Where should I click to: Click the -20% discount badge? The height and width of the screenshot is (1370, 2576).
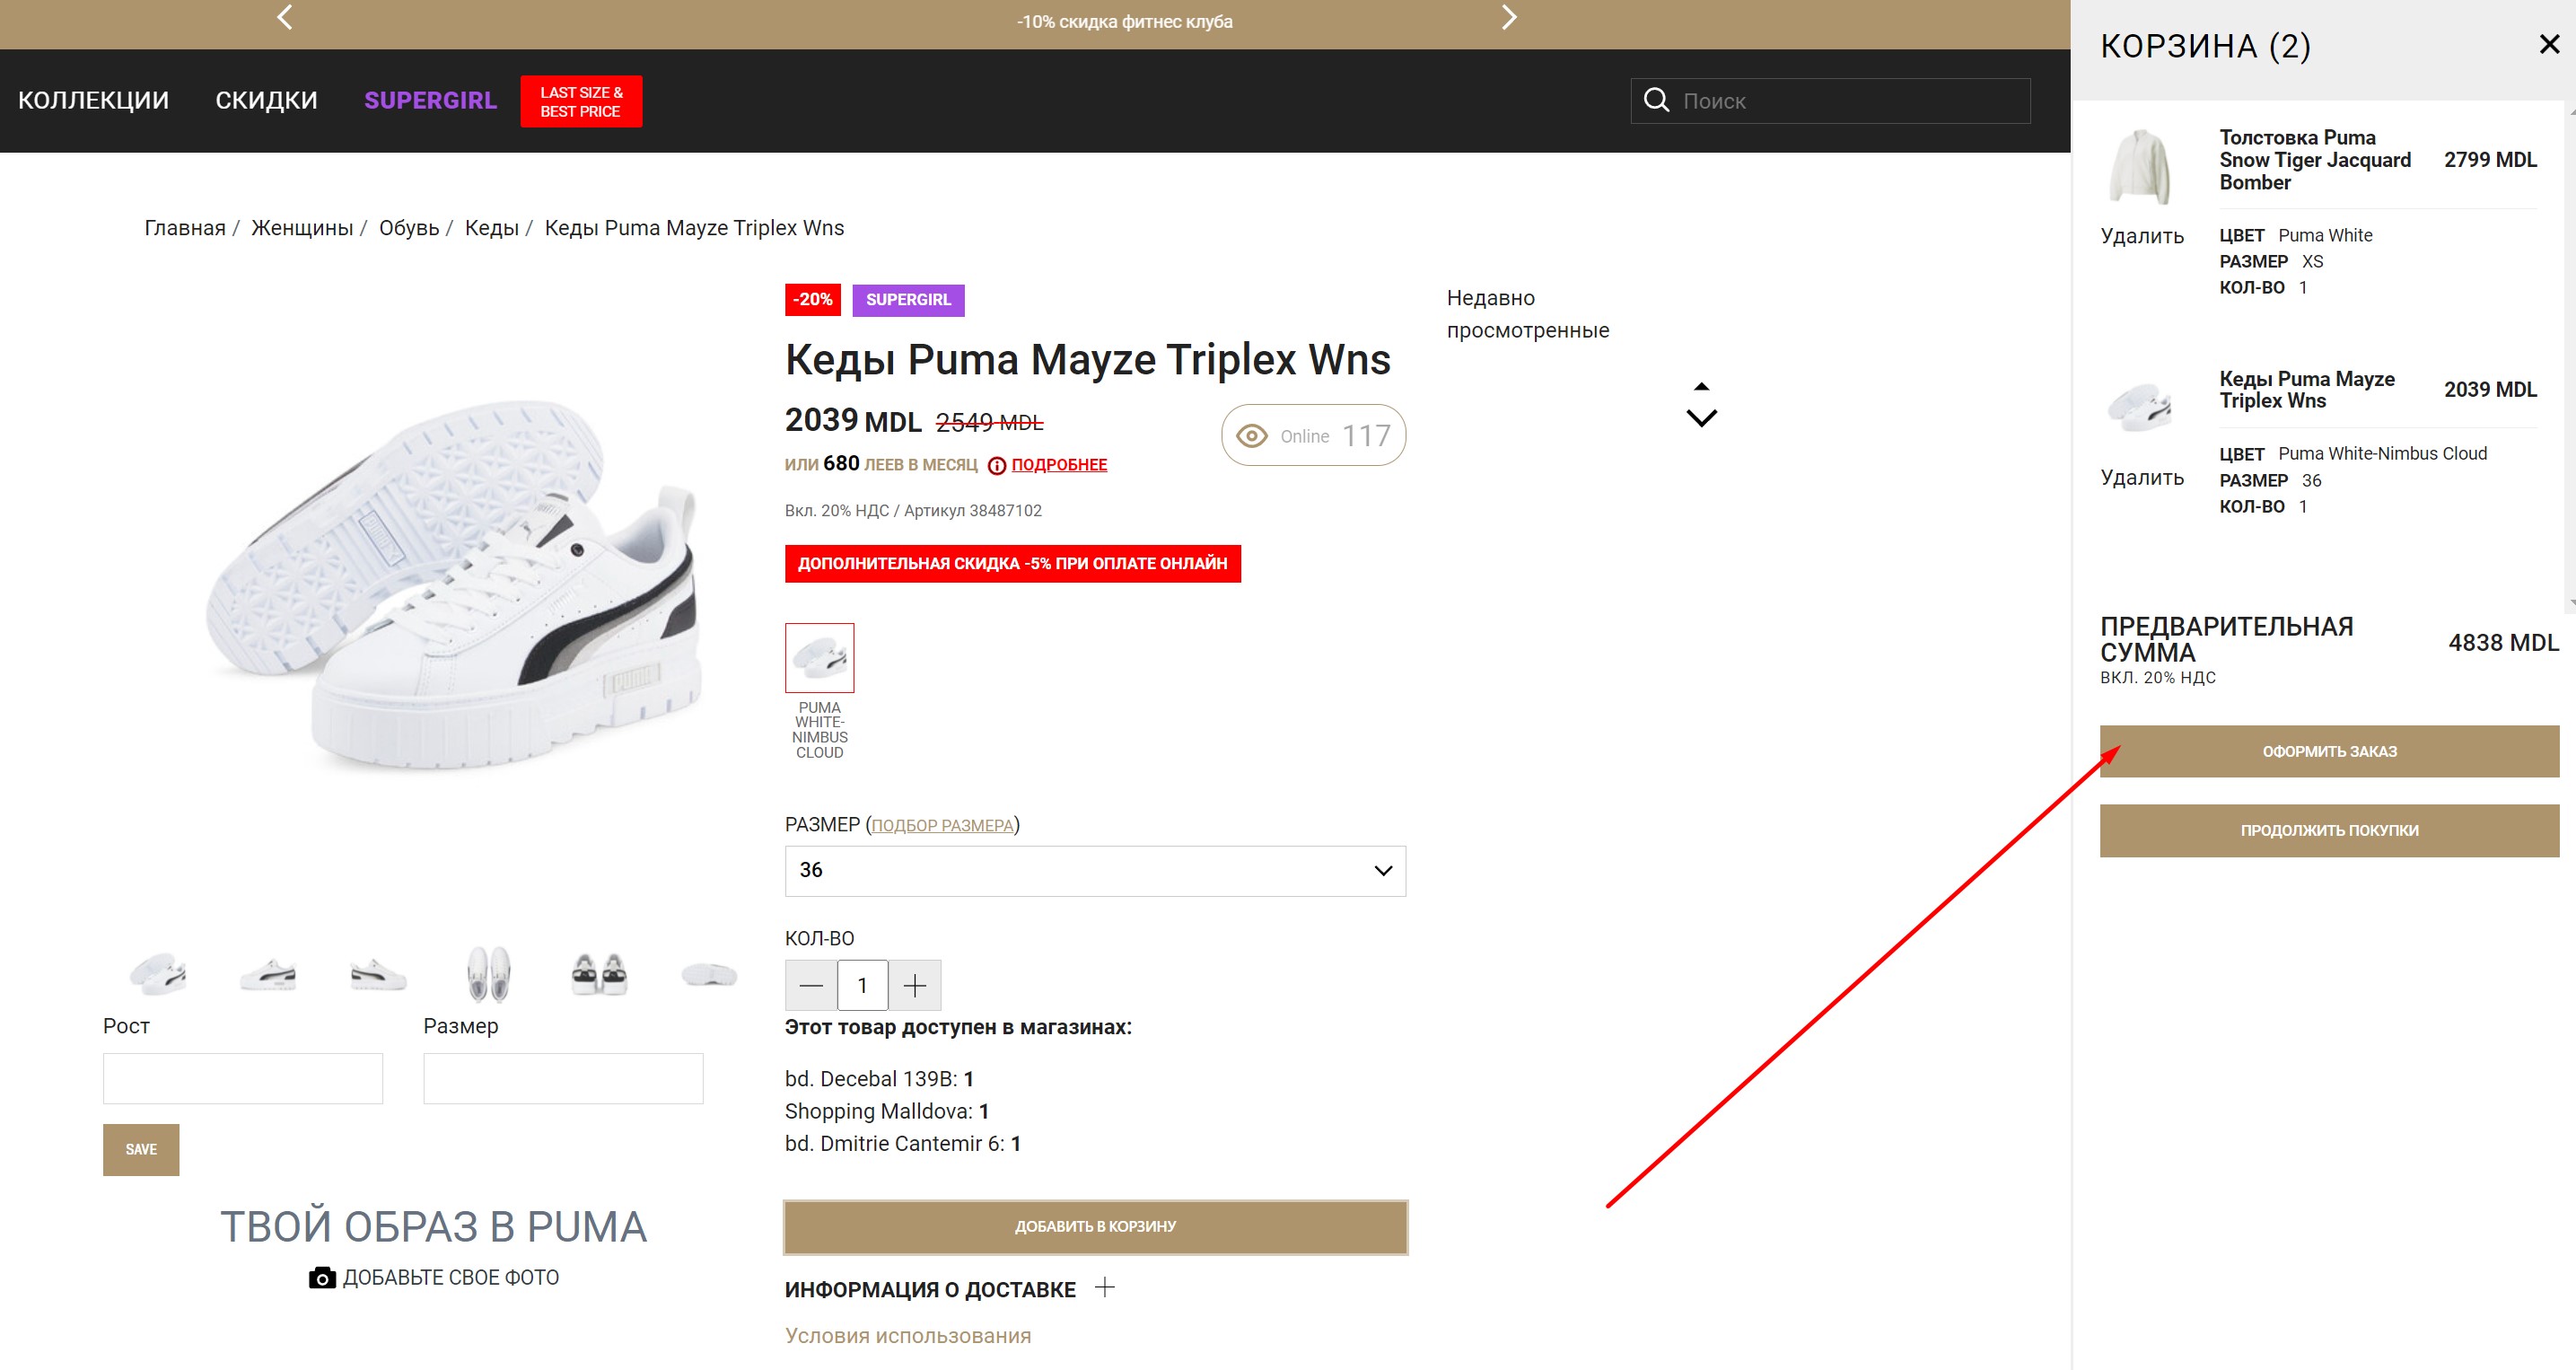813,300
